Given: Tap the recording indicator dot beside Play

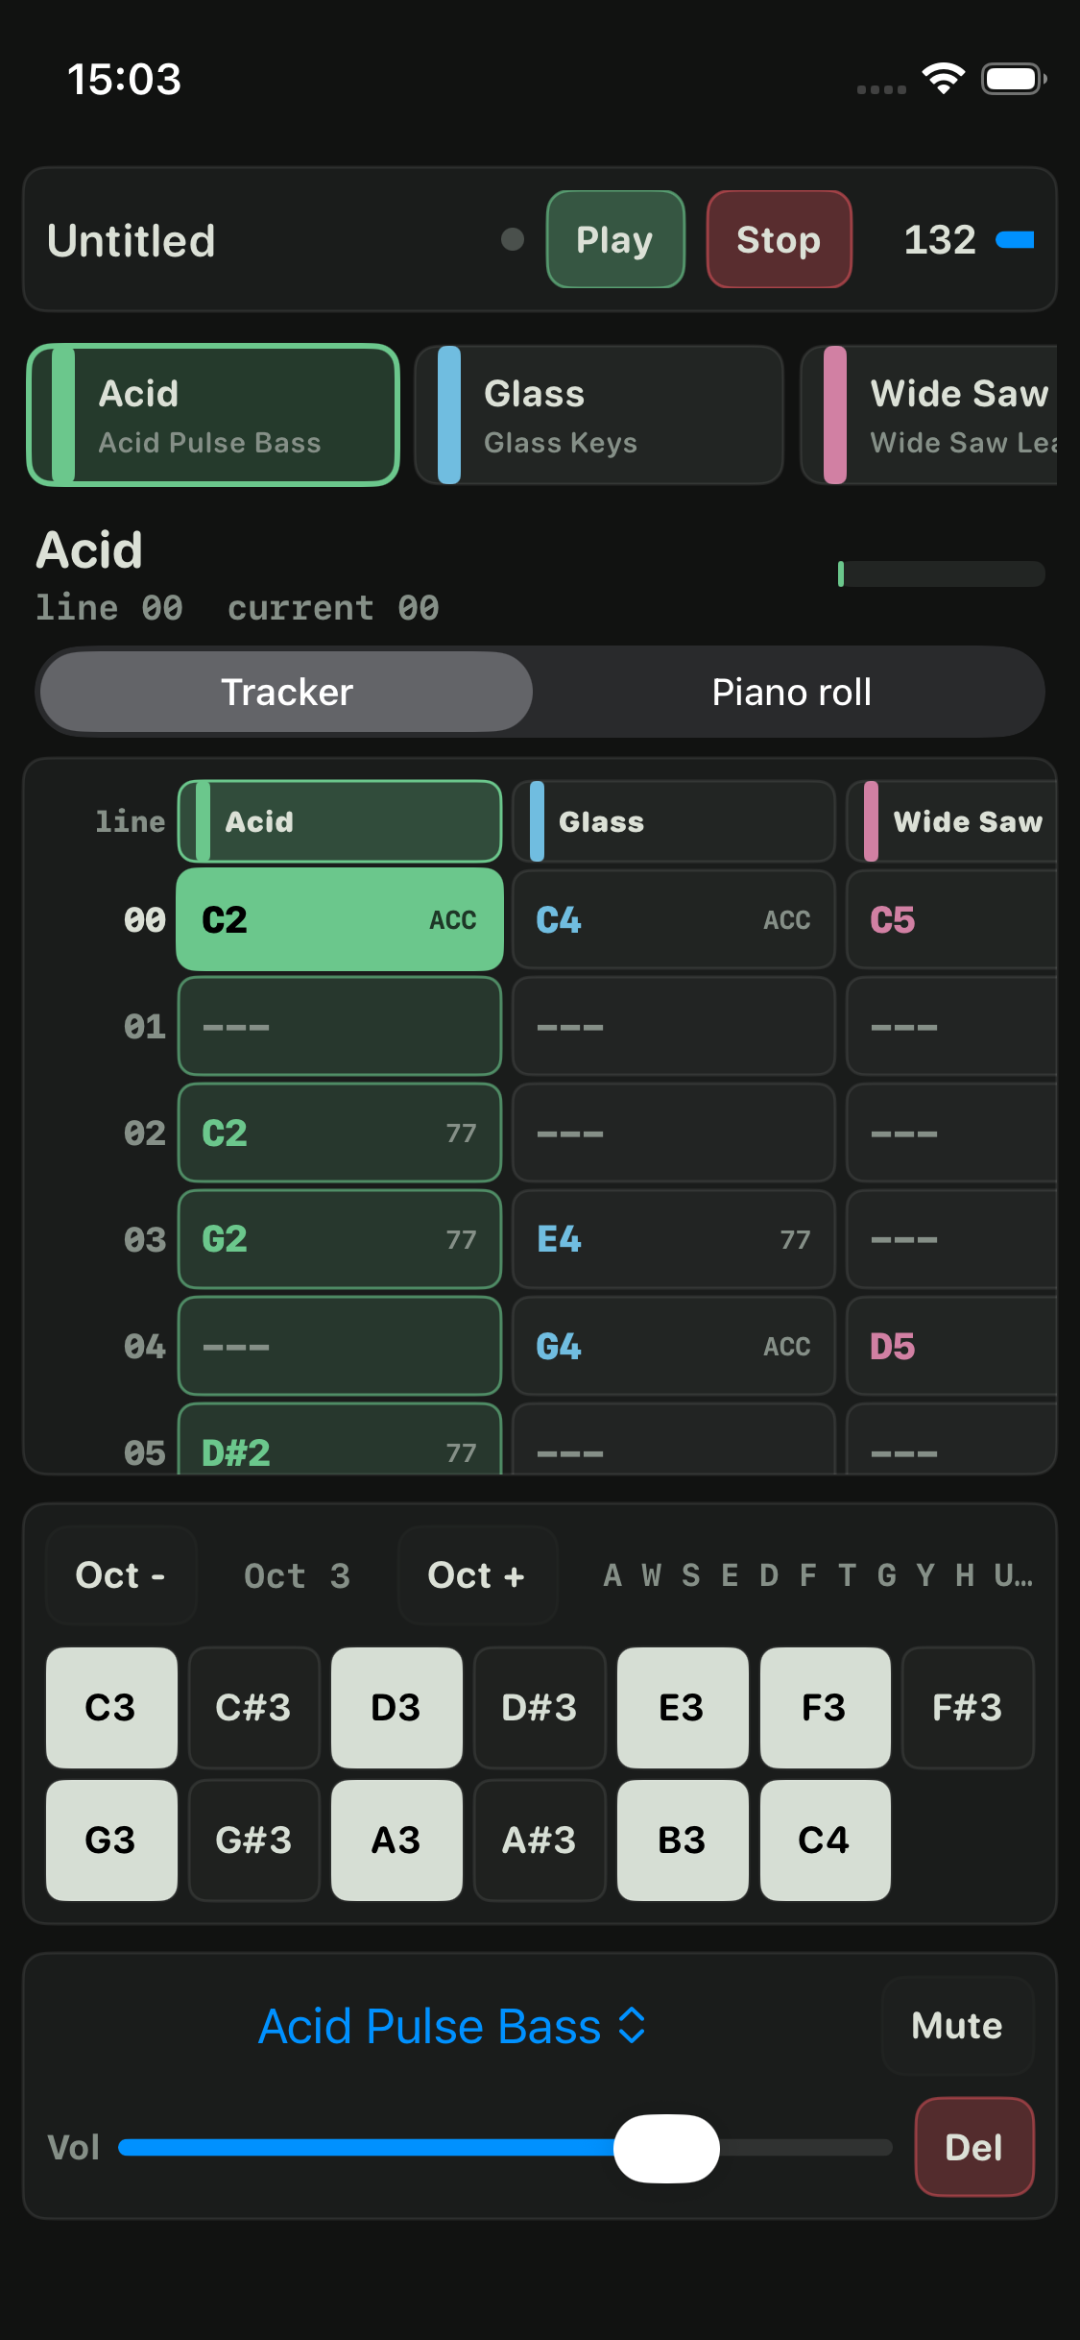Looking at the screenshot, I should click(512, 240).
